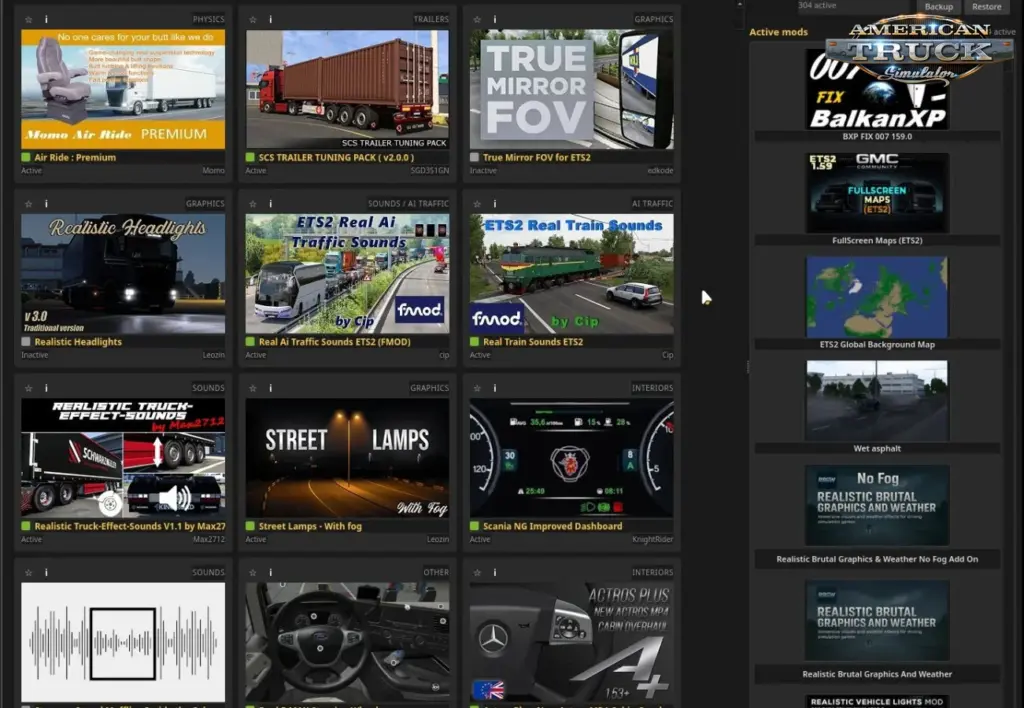Show info icon of SCS TRAILER TUNING PACK
The image size is (1024, 708).
[x=270, y=20]
